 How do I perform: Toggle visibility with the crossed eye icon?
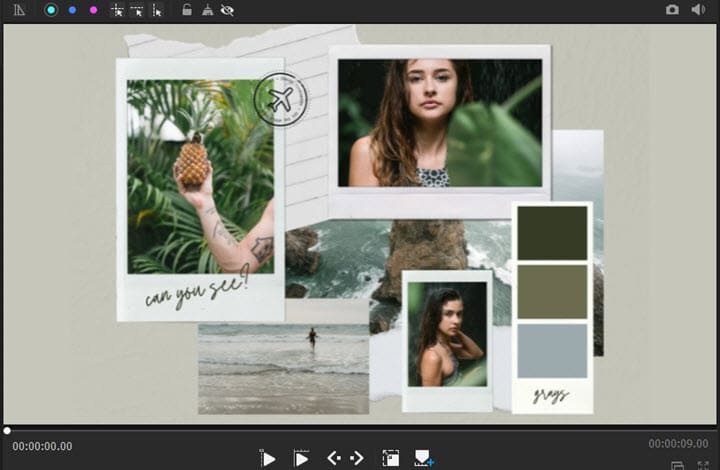pyautogui.click(x=227, y=10)
